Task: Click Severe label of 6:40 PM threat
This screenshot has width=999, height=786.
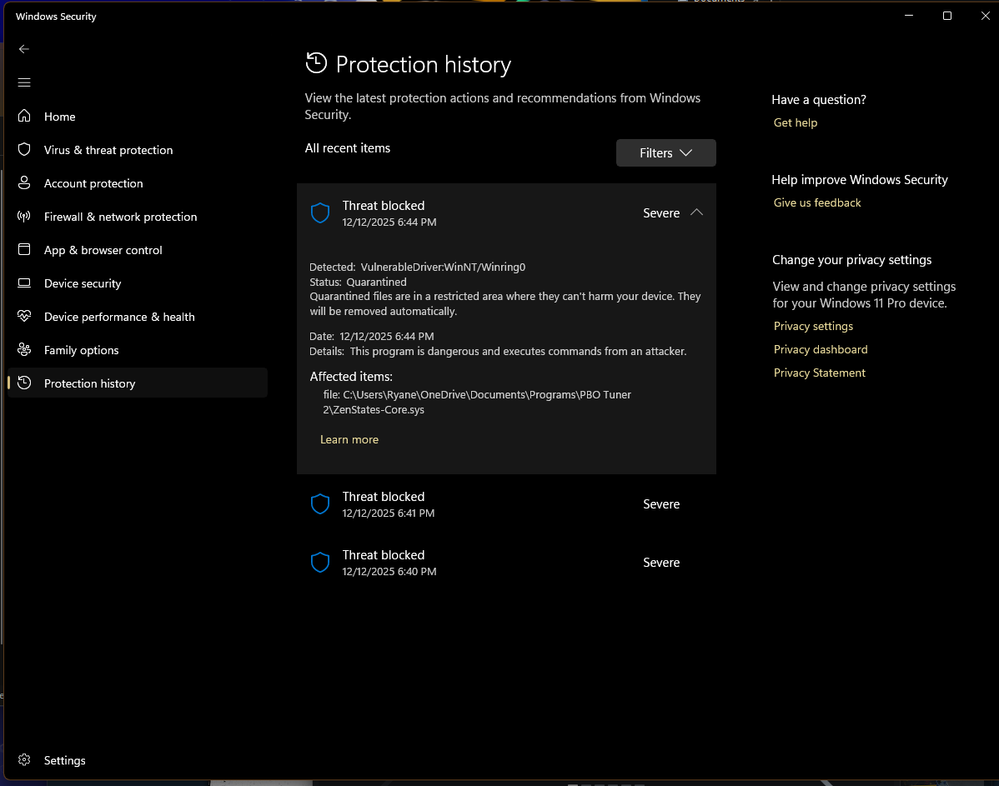Action: (661, 562)
